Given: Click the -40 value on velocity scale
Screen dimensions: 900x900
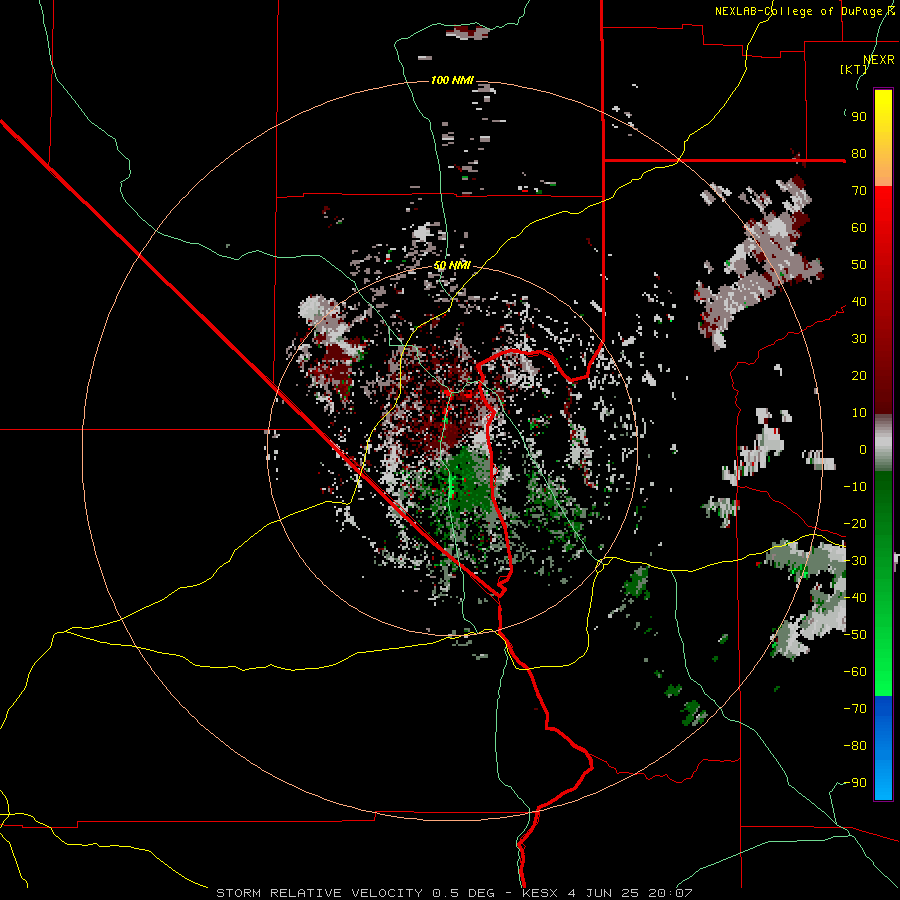Looking at the screenshot, I should point(855,598).
